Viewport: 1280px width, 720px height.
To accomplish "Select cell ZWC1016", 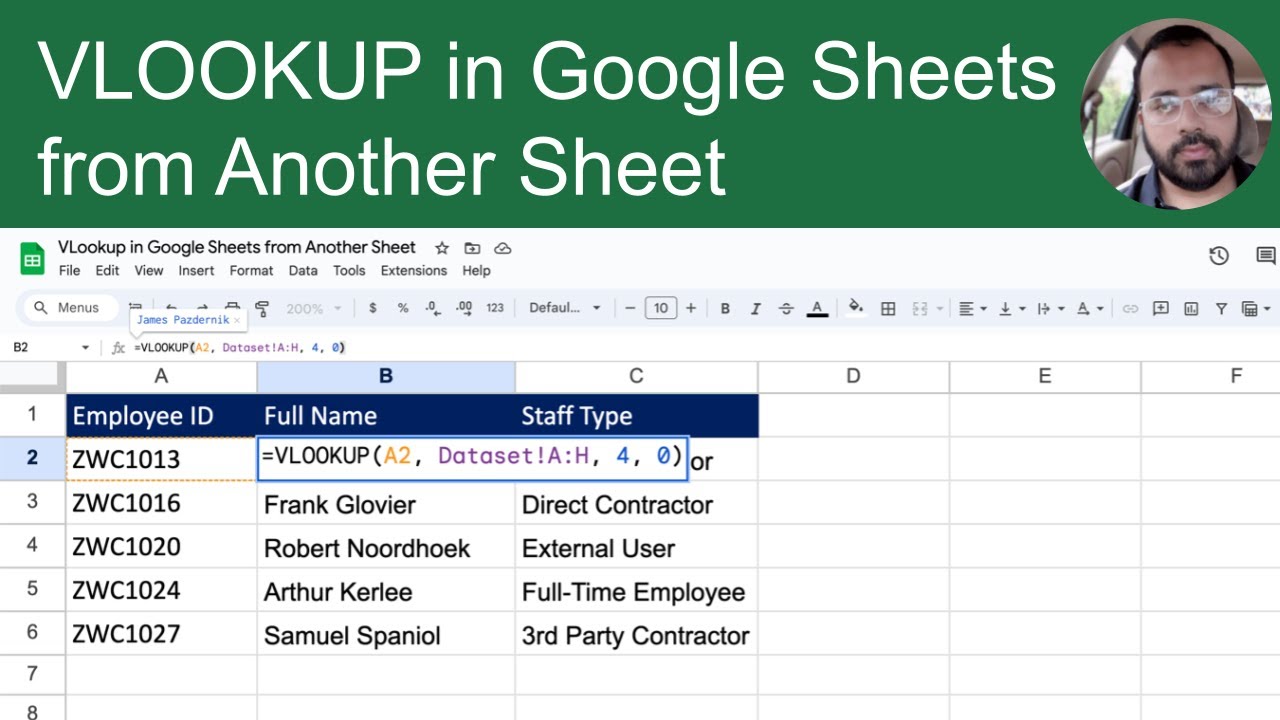I will tap(161, 503).
